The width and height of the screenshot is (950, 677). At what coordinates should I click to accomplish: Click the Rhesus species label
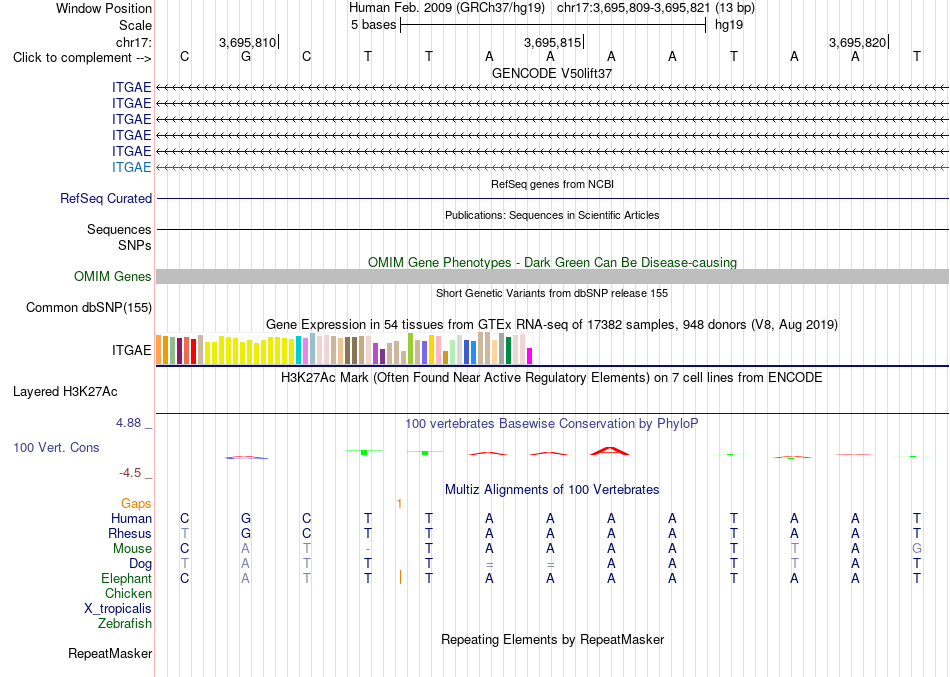[130, 533]
